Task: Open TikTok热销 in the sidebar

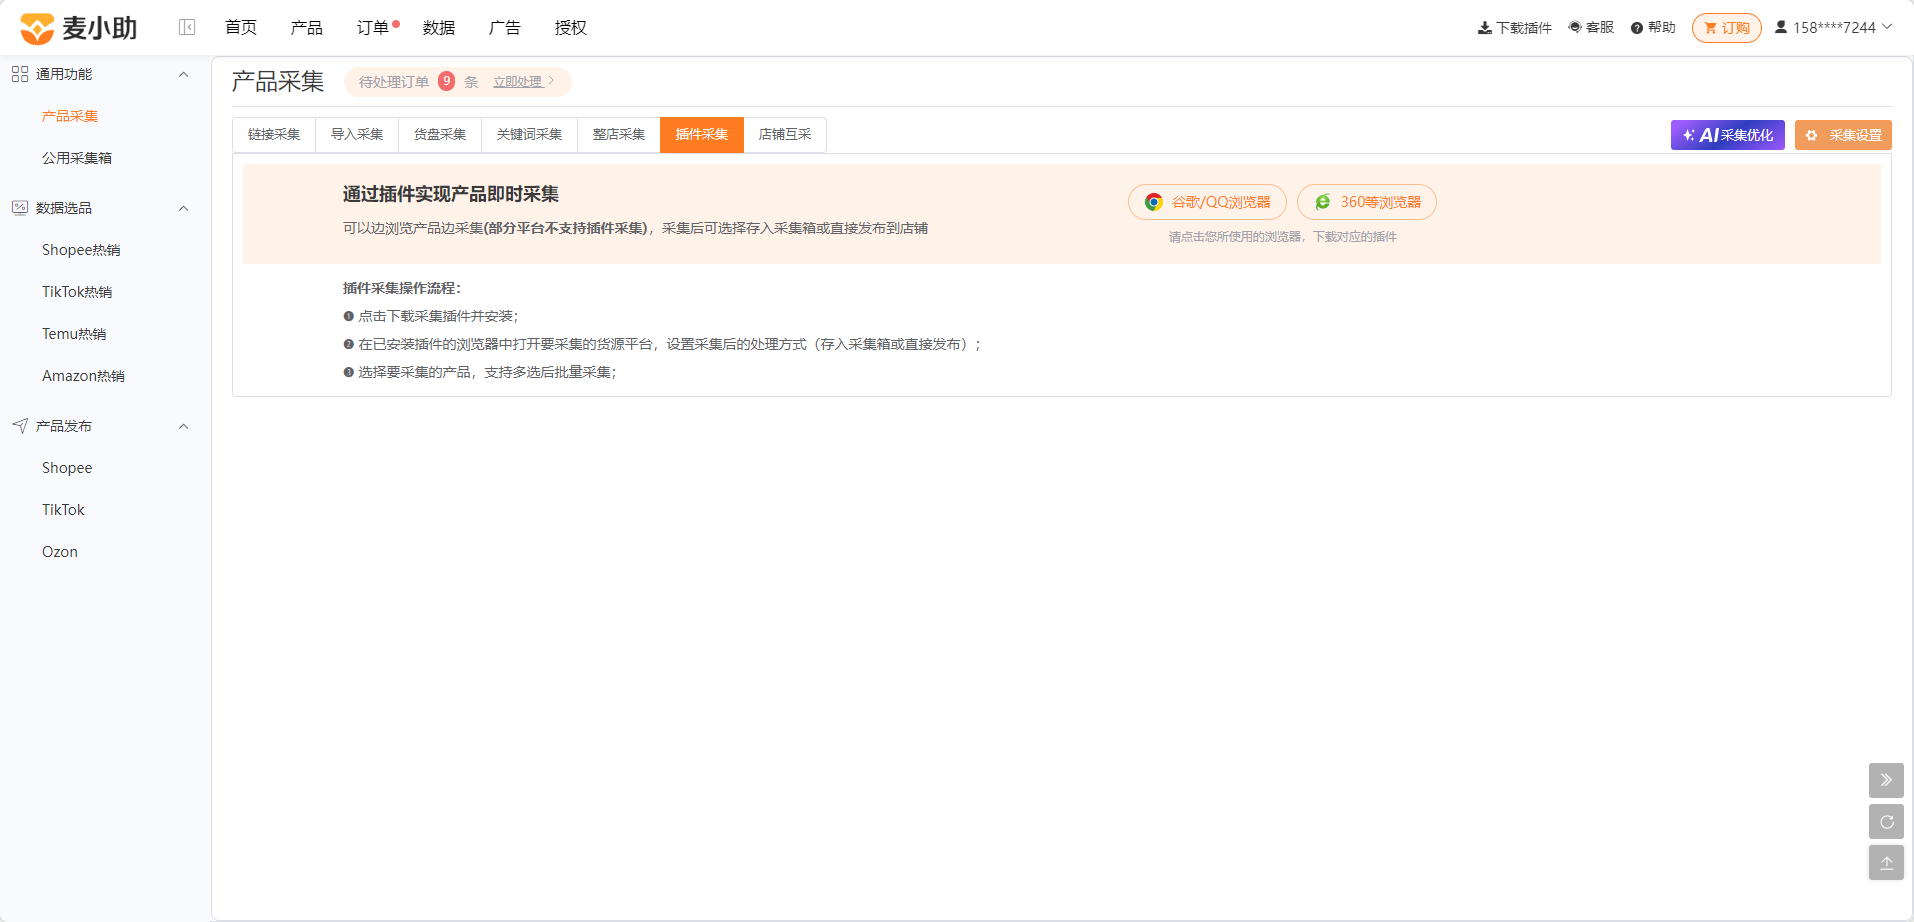Action: pos(77,292)
